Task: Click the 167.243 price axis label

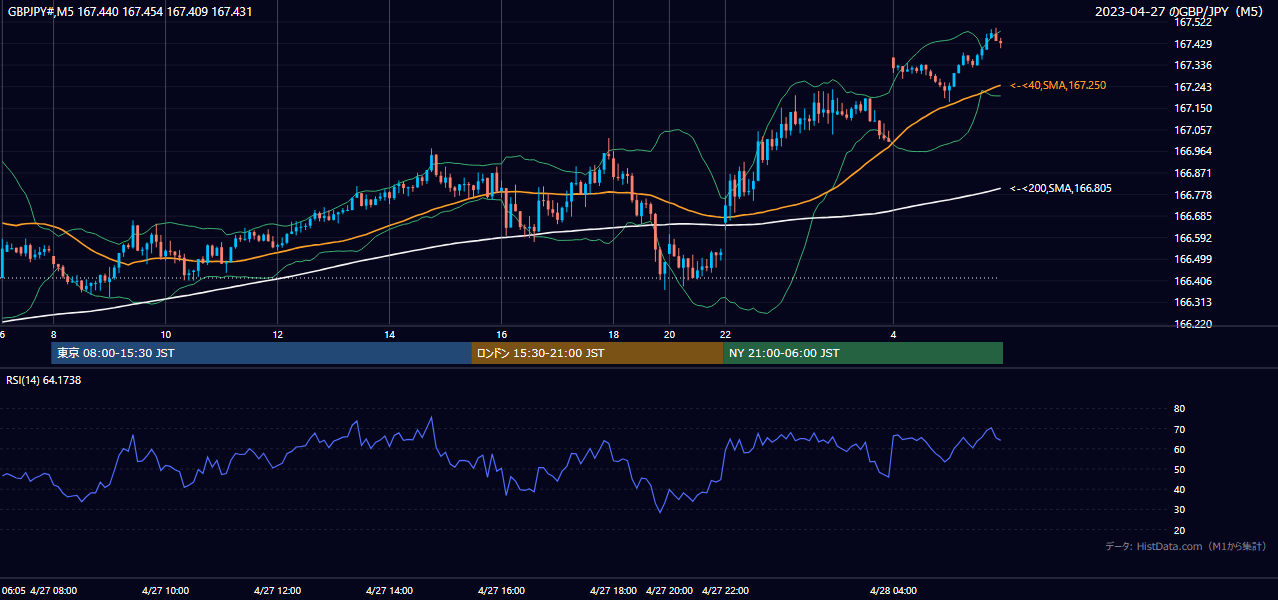Action: pyautogui.click(x=1193, y=87)
